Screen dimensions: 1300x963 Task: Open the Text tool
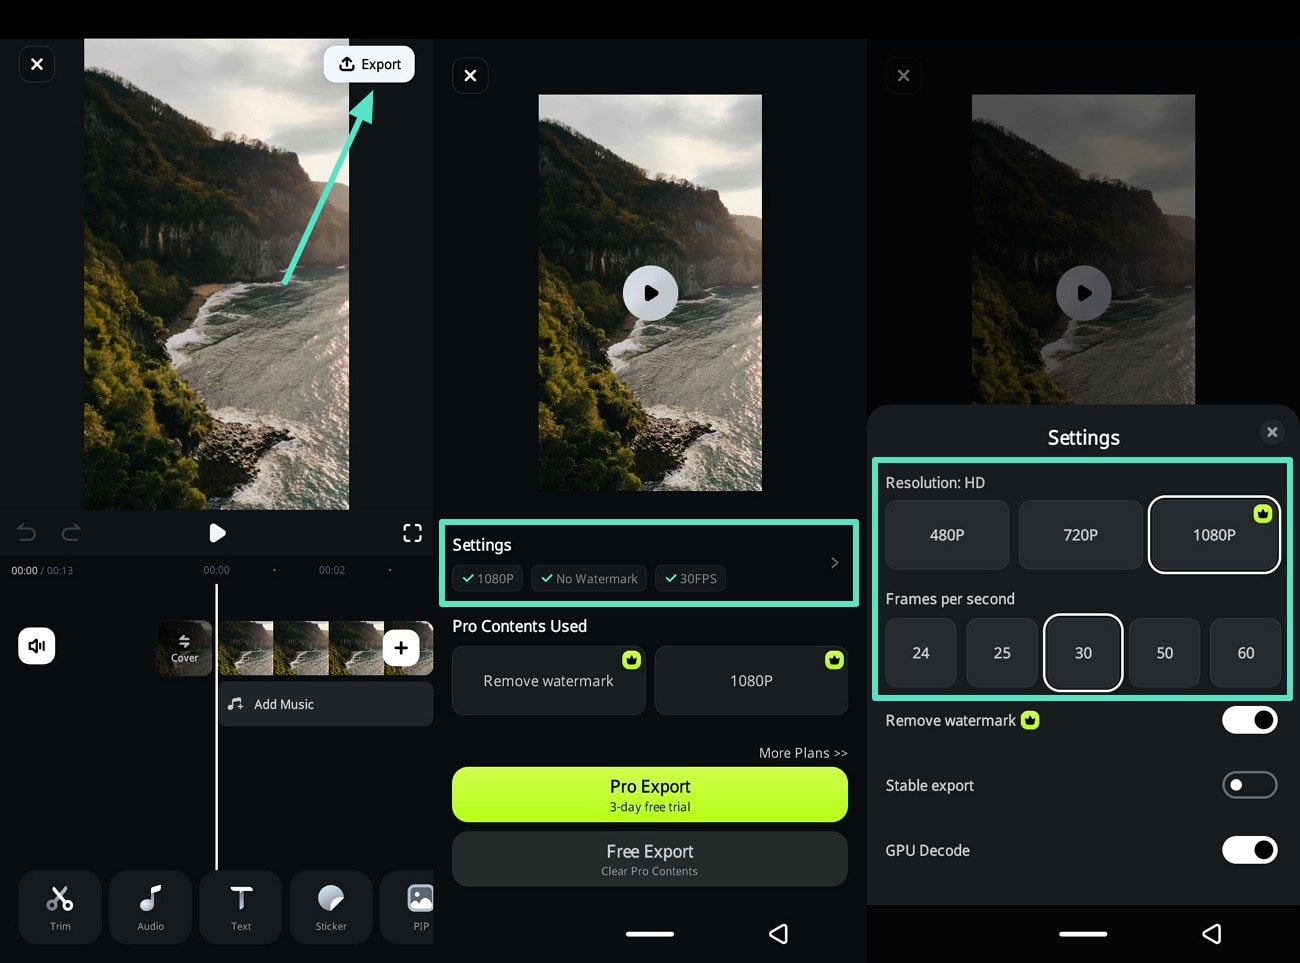[x=241, y=907]
